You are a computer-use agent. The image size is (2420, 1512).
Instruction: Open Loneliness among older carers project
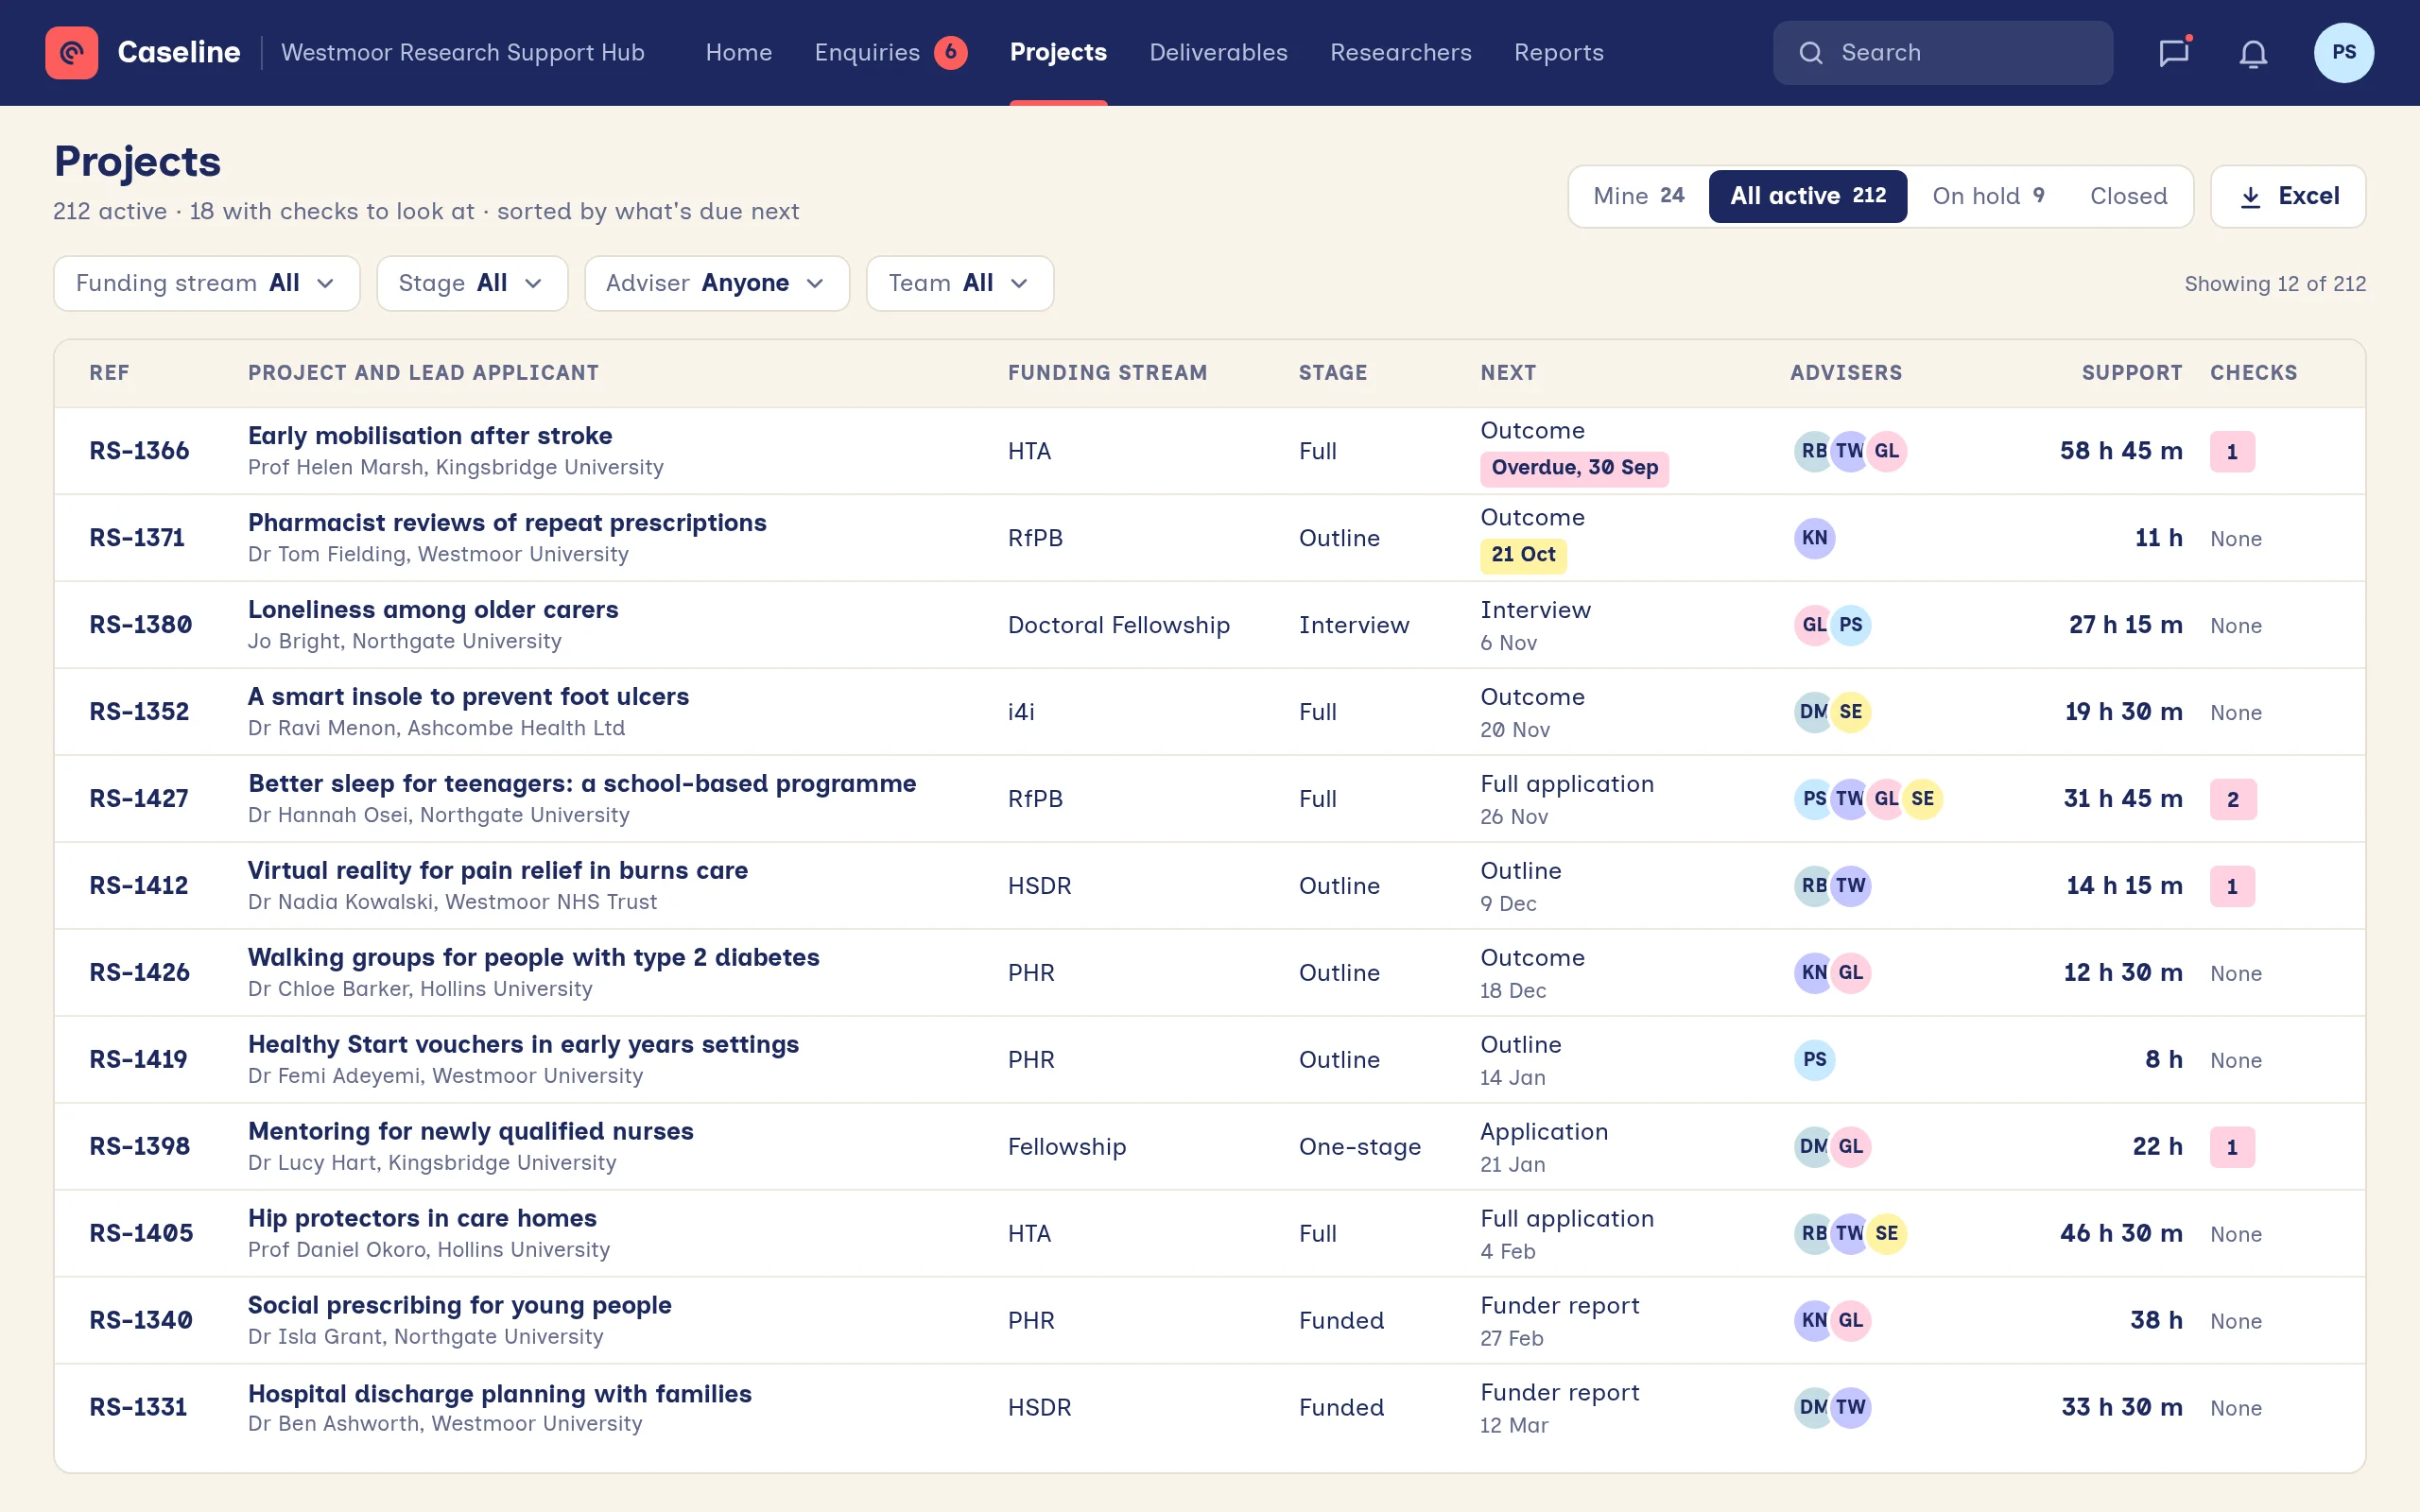[433, 610]
